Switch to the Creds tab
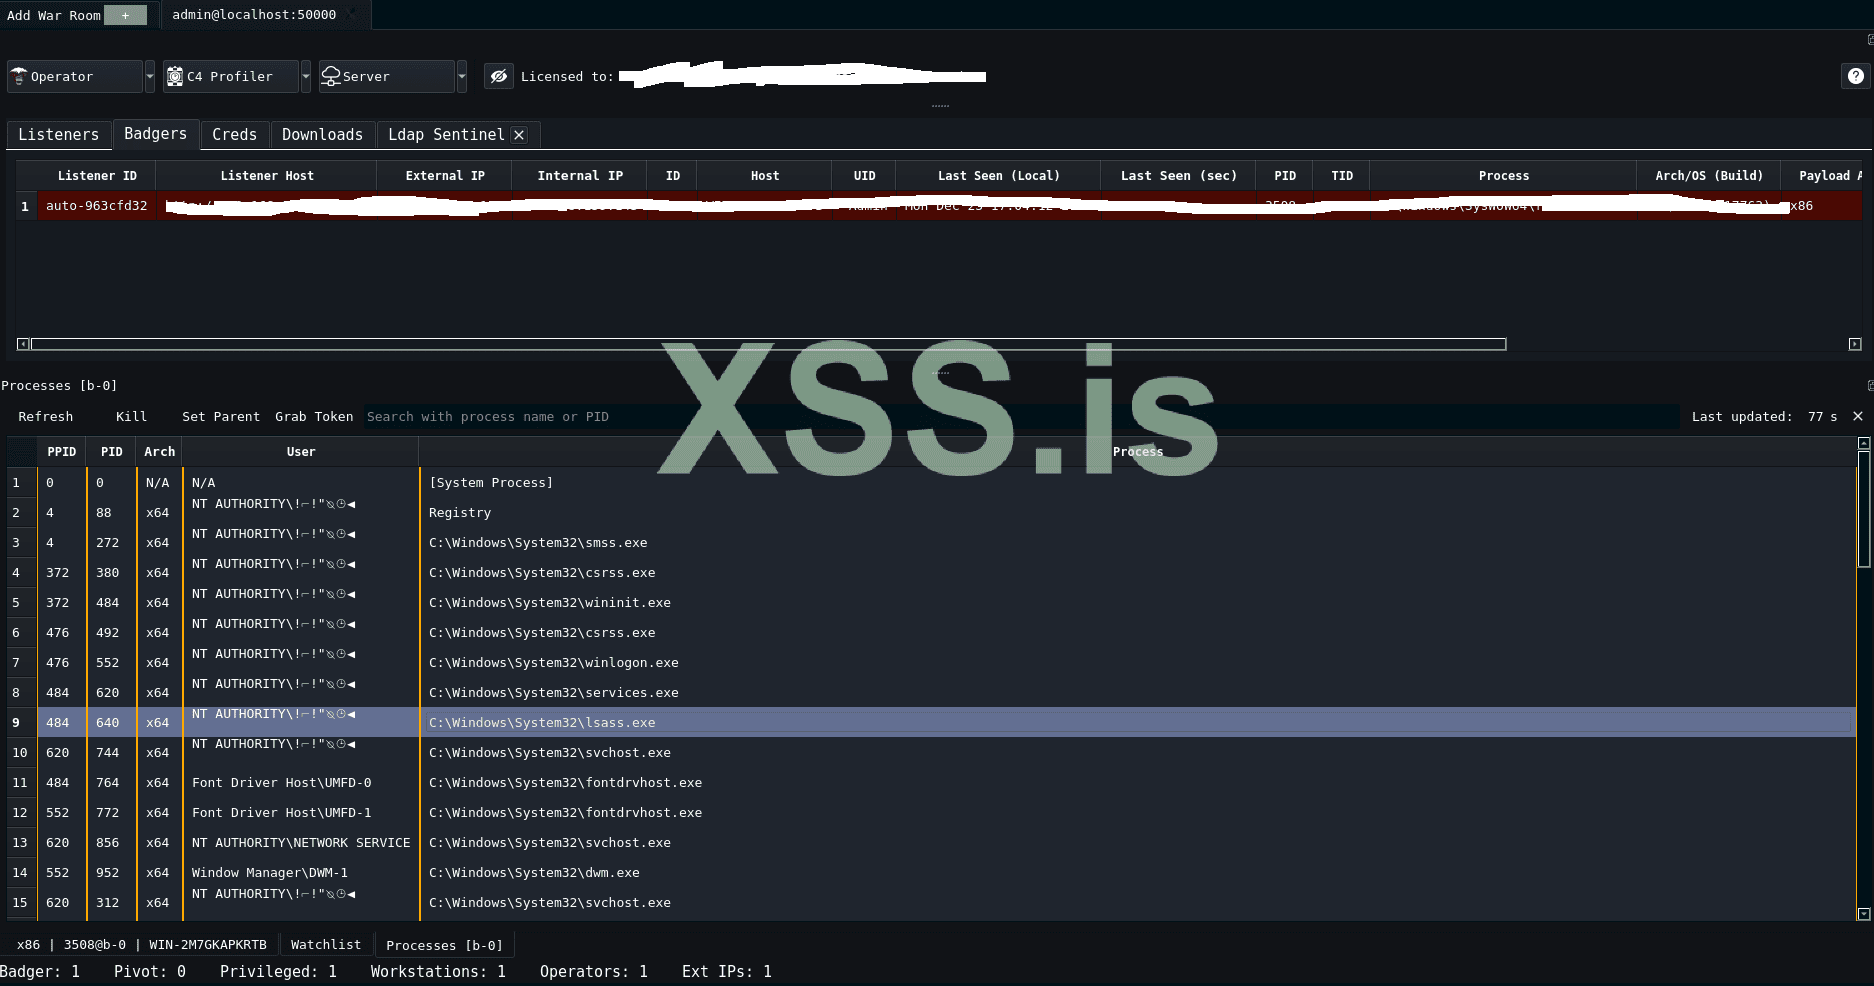 [x=234, y=135]
